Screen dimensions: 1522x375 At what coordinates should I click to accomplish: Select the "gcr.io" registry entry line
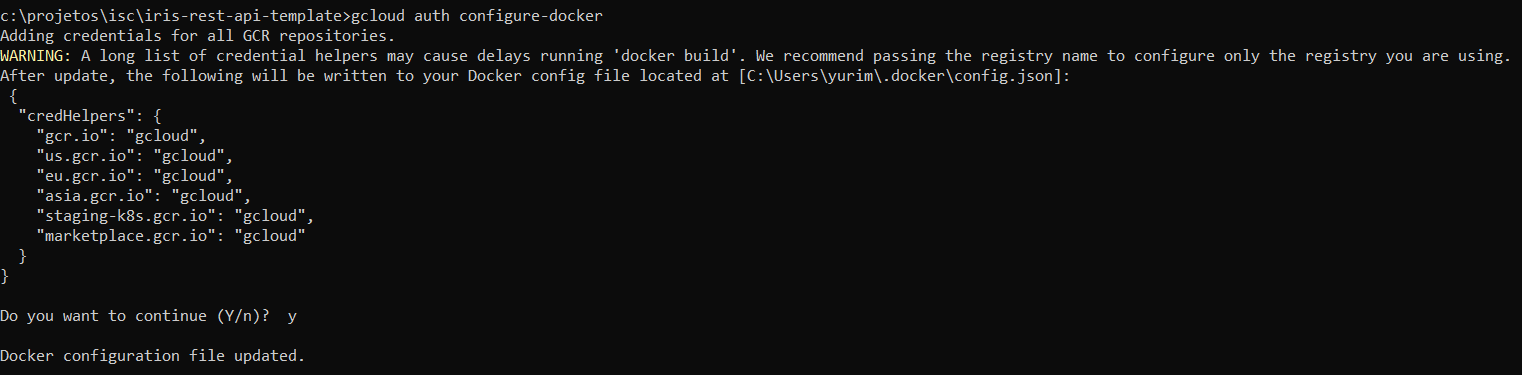121,134
